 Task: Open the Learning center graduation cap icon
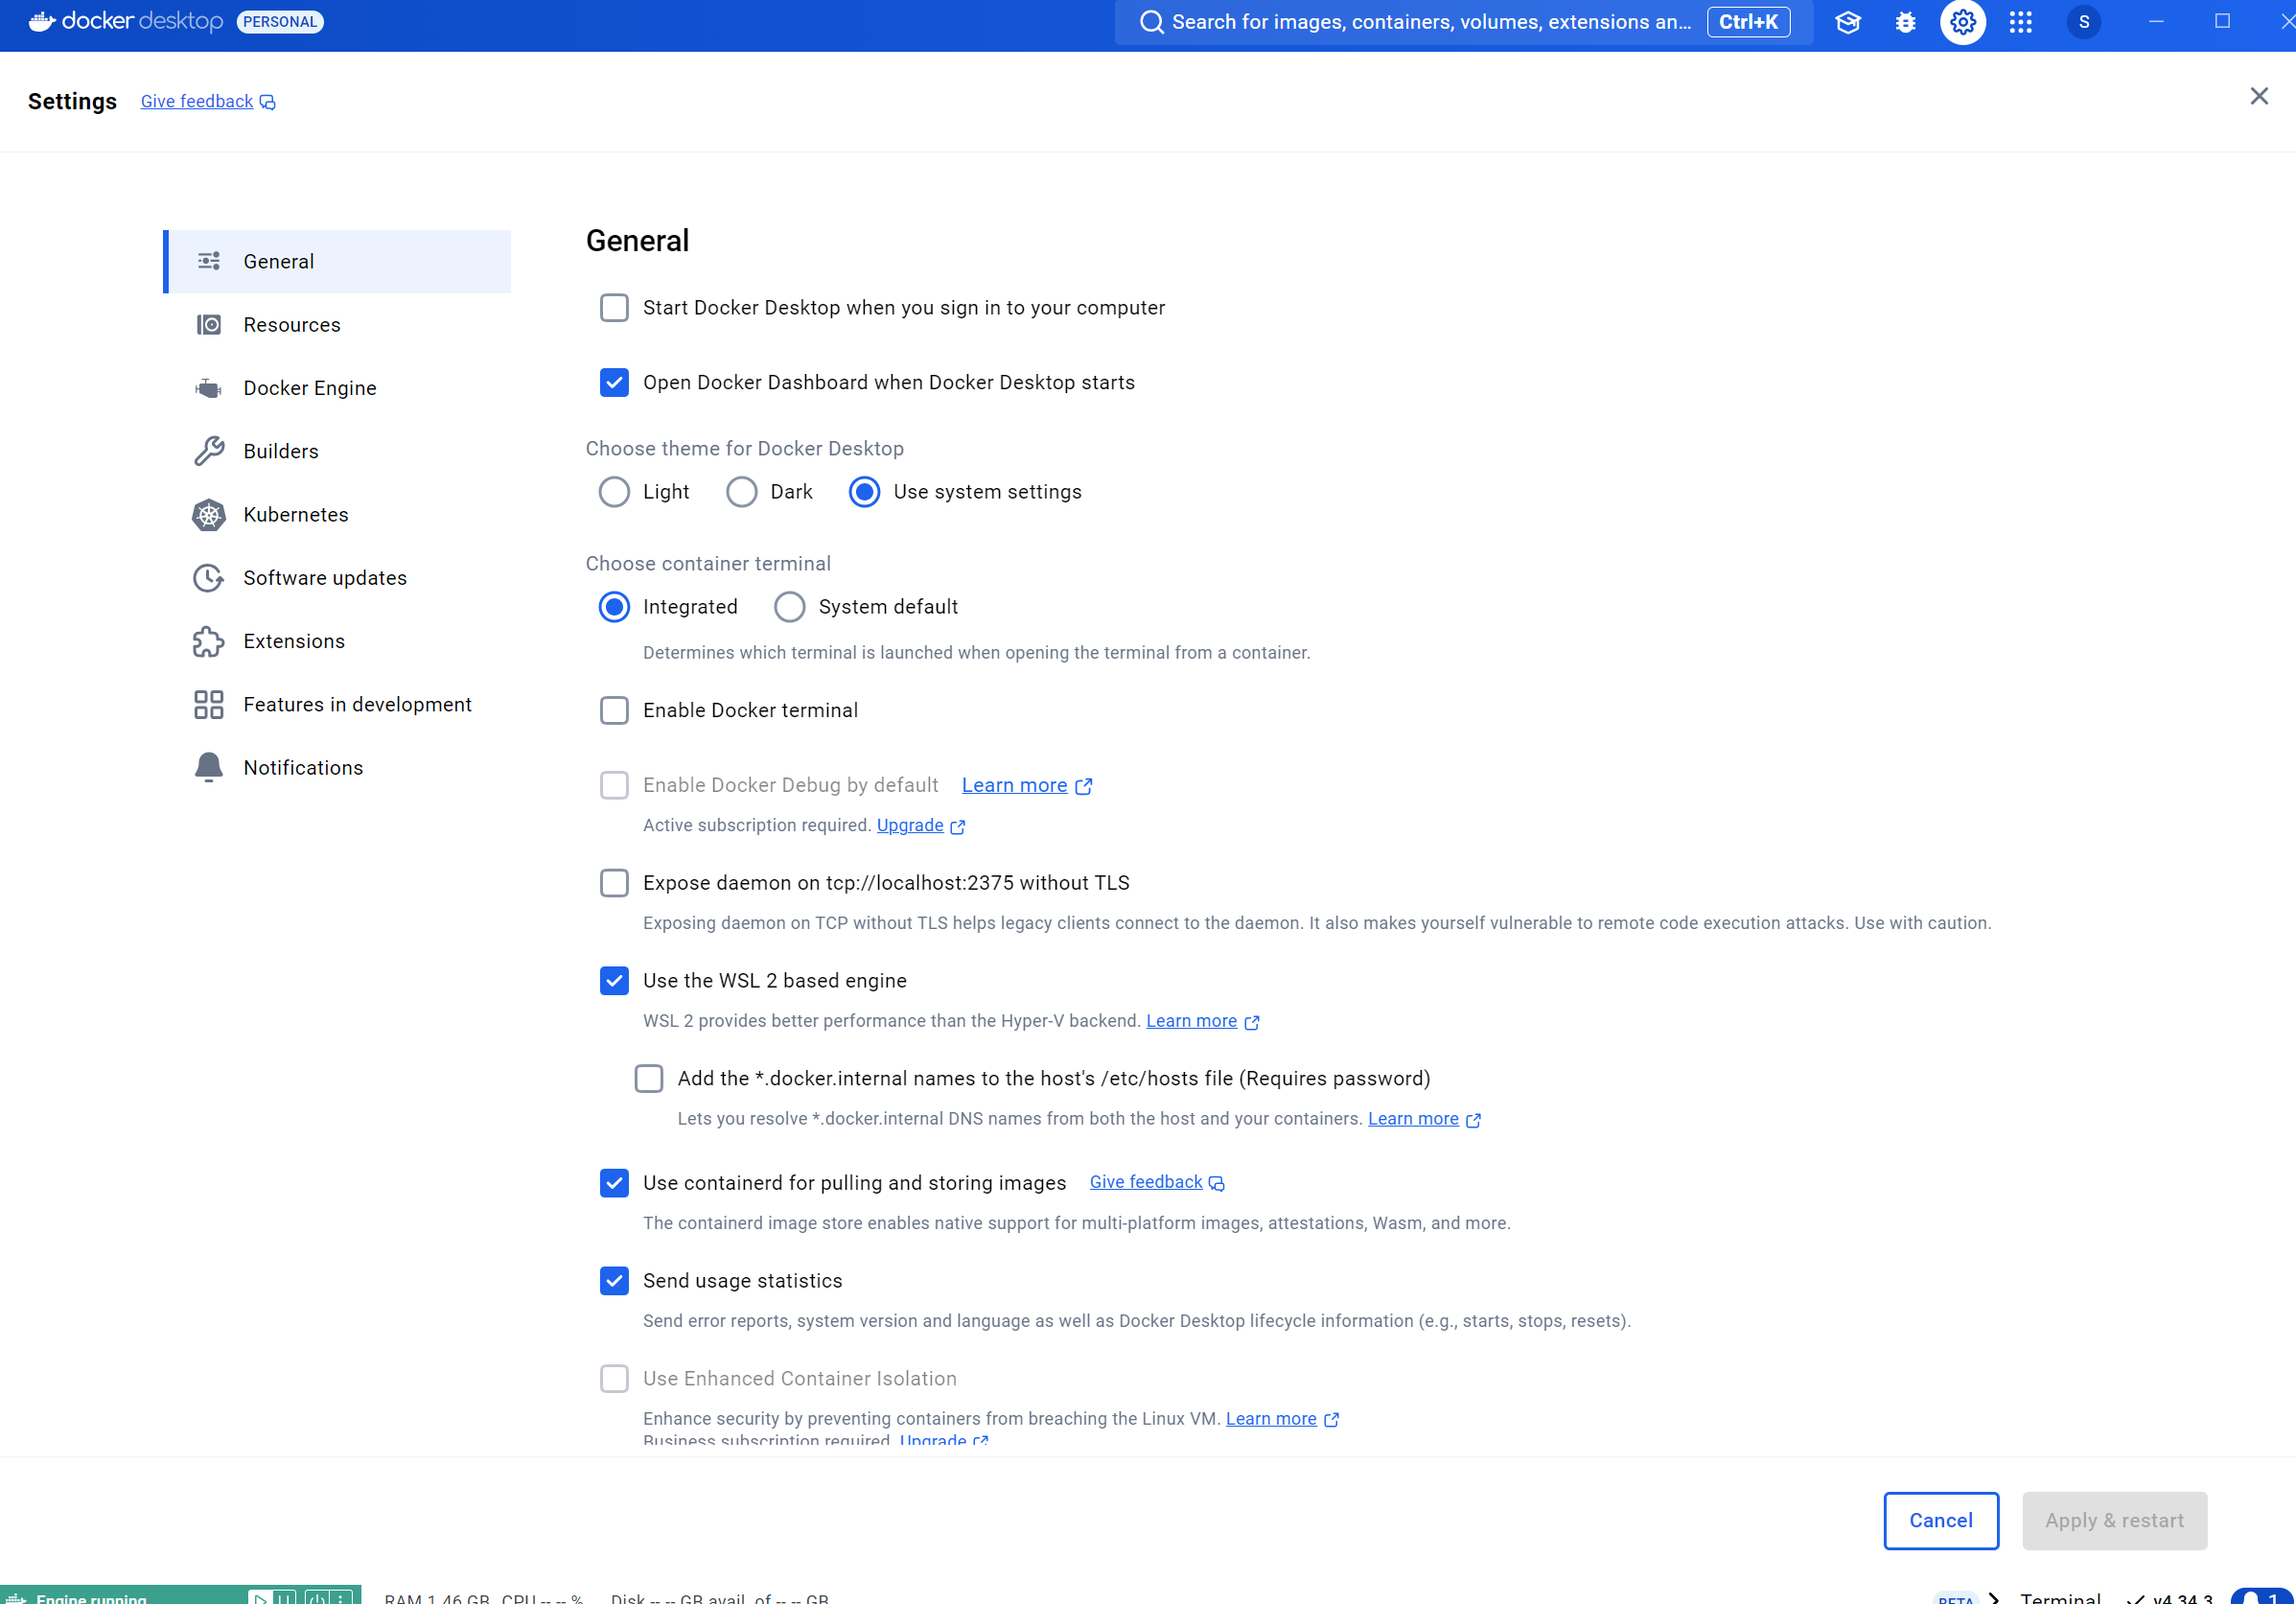click(1847, 22)
